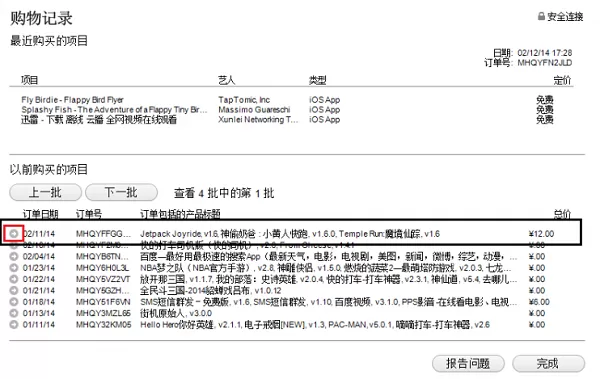Select Jetpack Joyride order product titles
This screenshot has height=379, width=600.
click(290, 234)
